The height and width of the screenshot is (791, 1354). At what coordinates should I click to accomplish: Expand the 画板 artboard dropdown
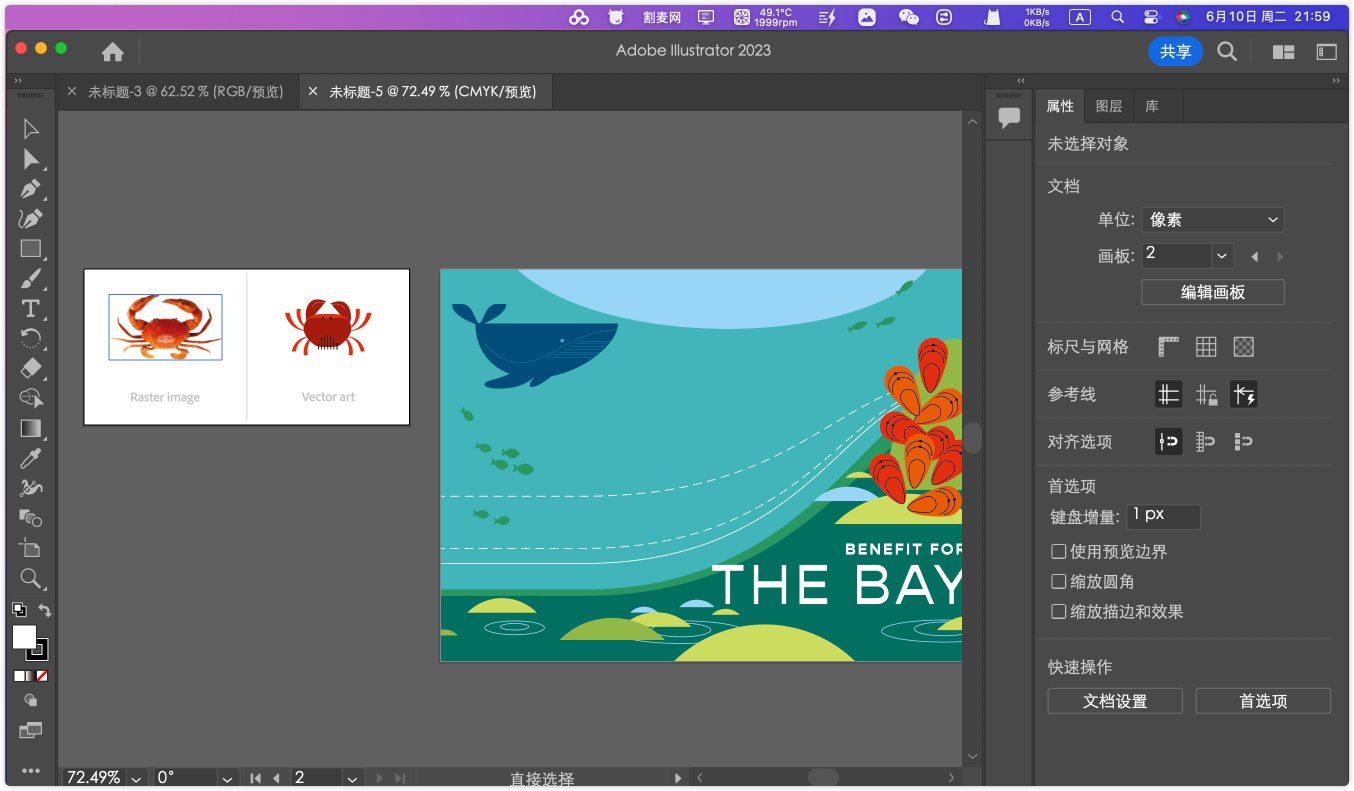point(1221,256)
